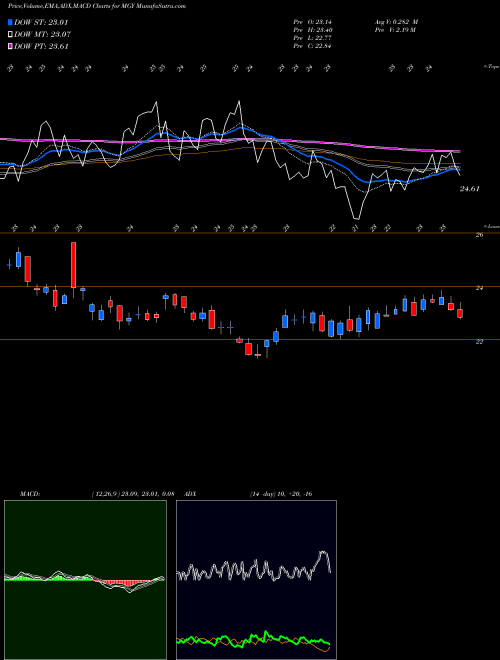Click the chart title mentioning MGY MunafaSutra.com
This screenshot has width=500, height=660.
tap(97, 6)
